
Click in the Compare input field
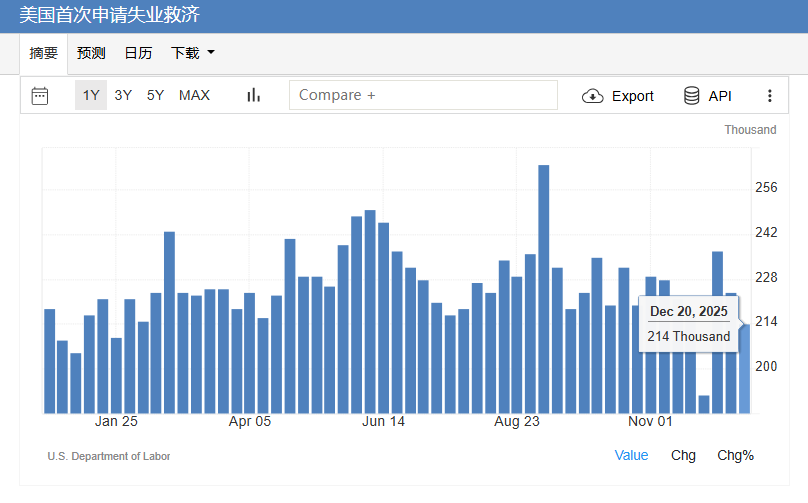pos(423,95)
